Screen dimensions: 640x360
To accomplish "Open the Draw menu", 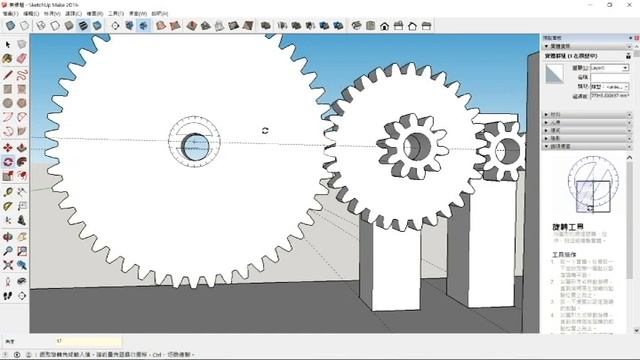I will 94,13.
